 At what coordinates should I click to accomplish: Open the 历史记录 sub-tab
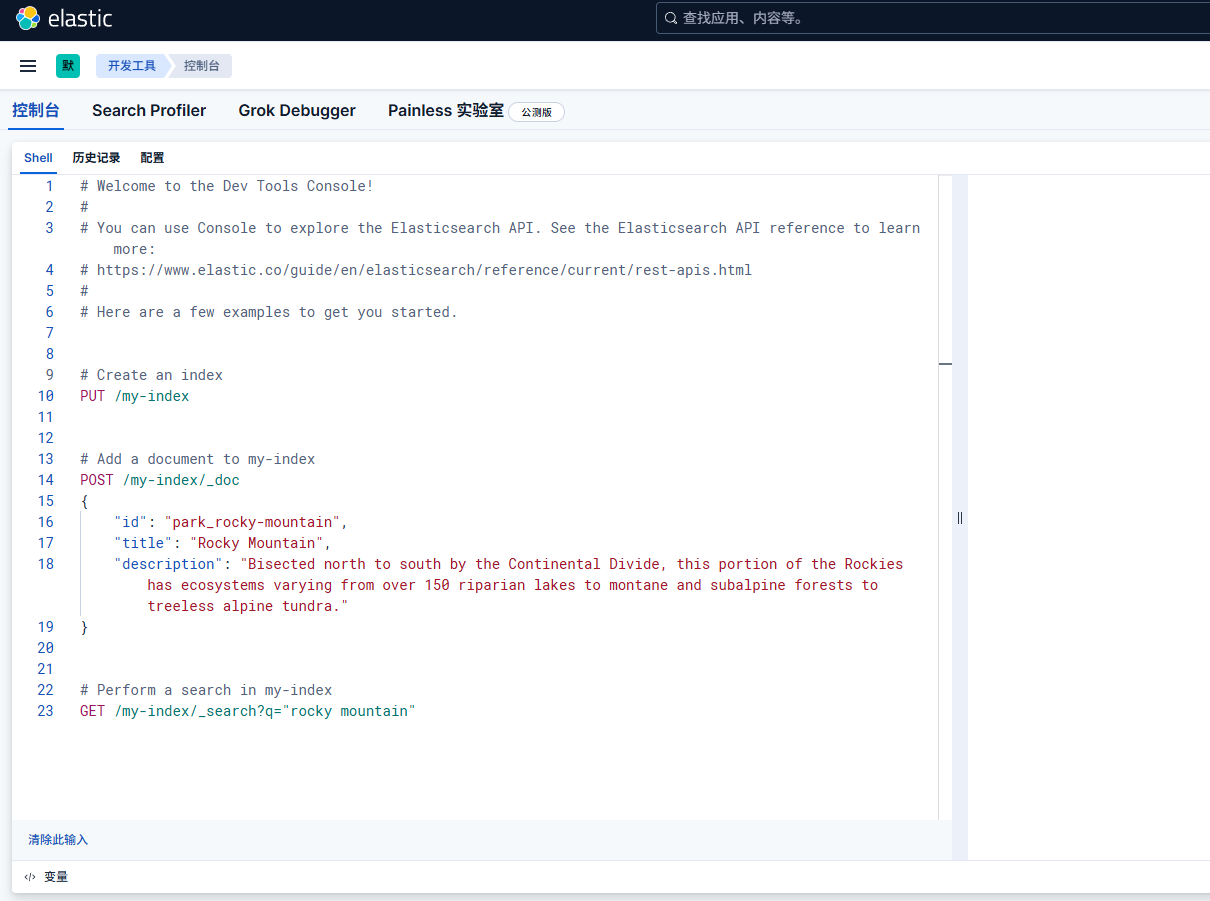[x=96, y=158]
